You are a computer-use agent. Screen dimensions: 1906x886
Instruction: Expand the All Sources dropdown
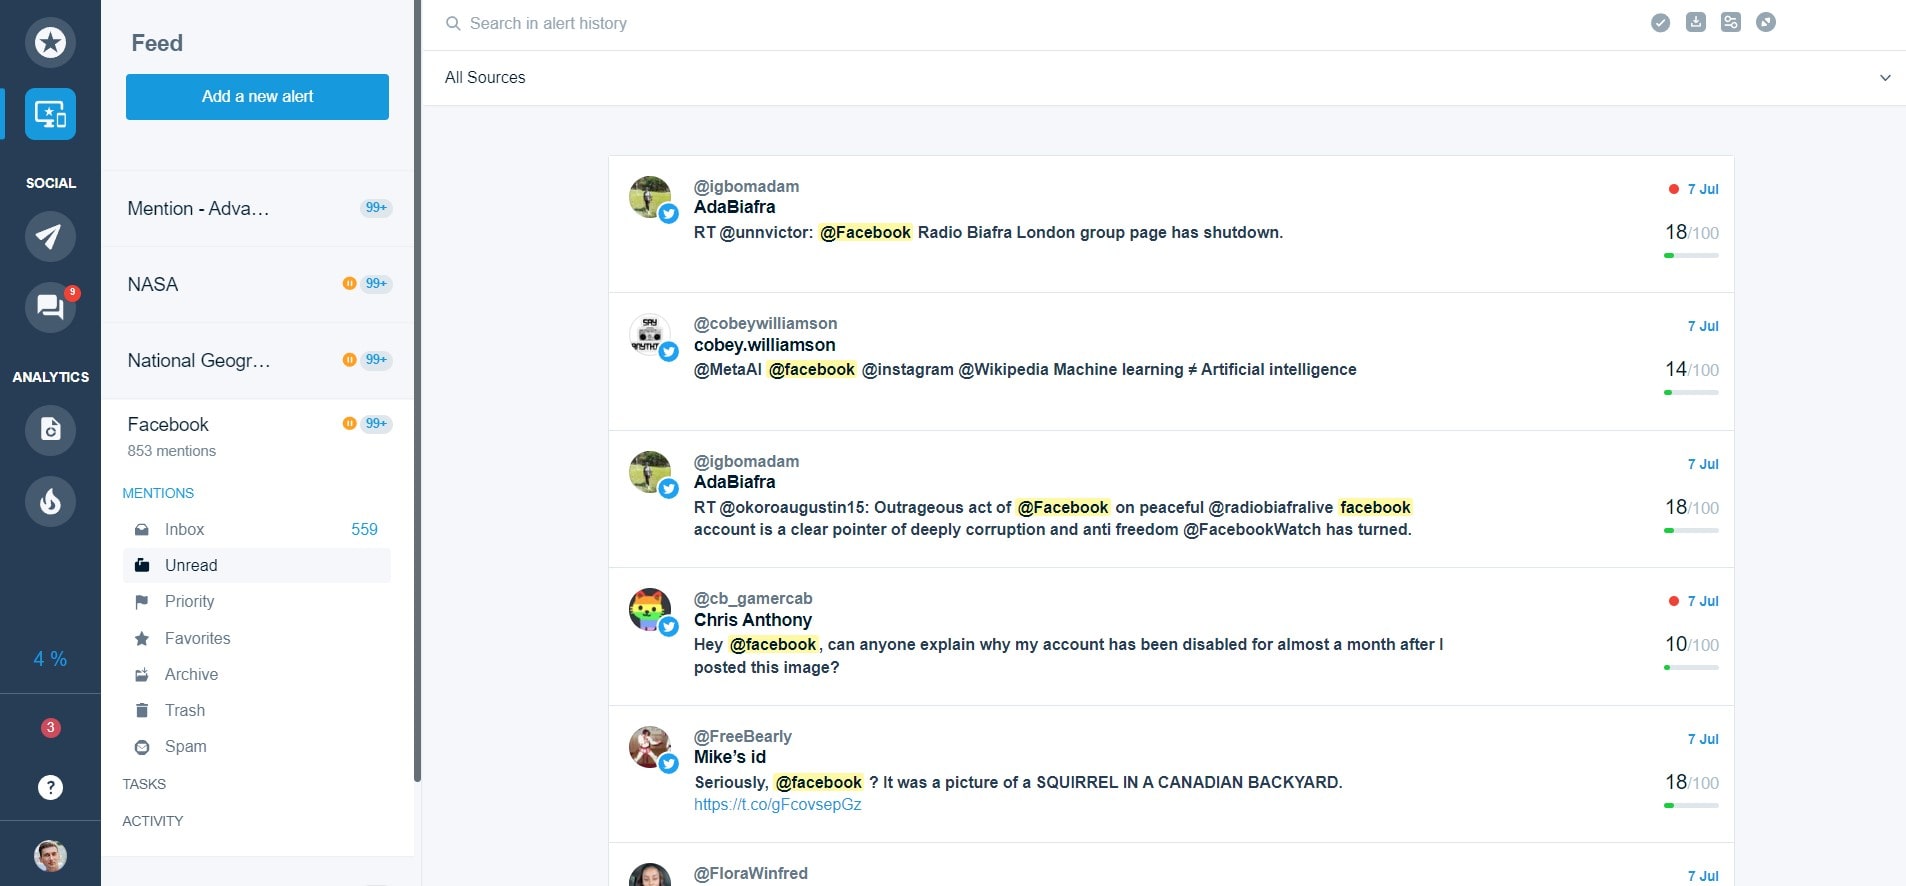[x=1164, y=78]
